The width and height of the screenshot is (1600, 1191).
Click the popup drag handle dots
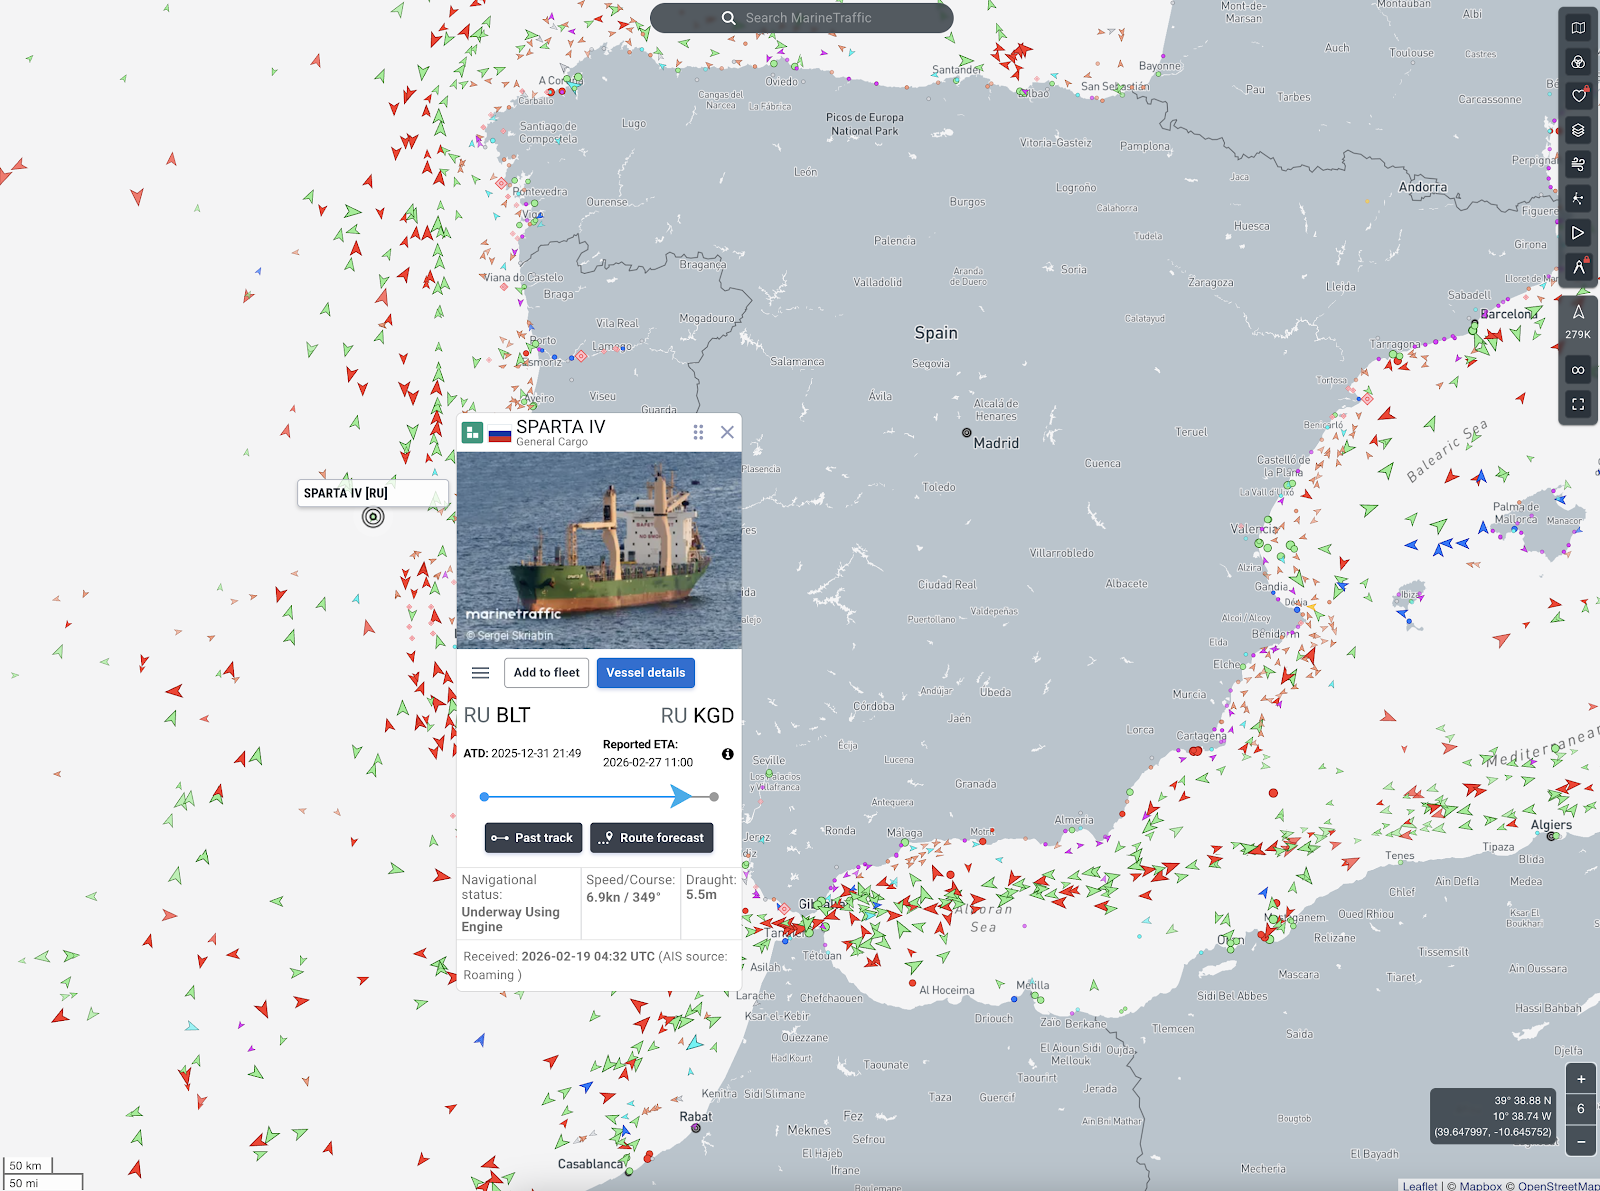click(698, 432)
